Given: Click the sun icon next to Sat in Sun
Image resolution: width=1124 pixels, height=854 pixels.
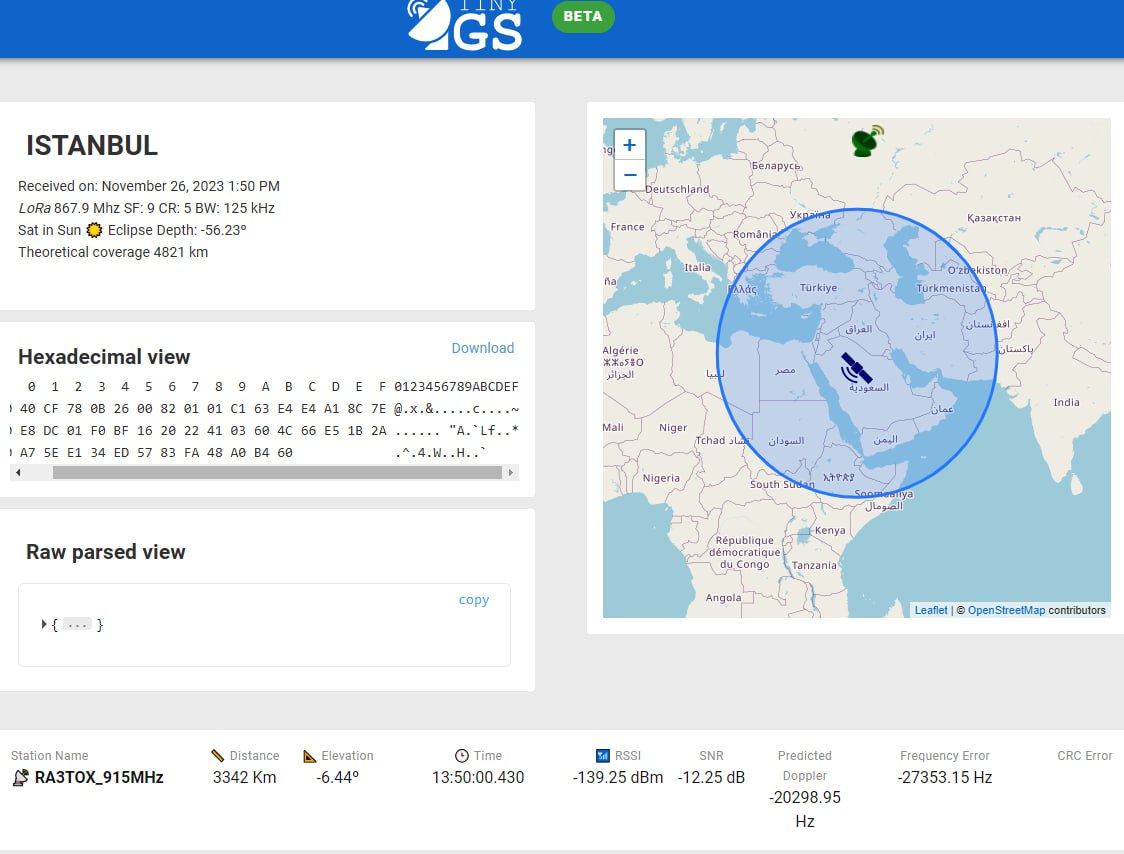Looking at the screenshot, I should point(95,230).
